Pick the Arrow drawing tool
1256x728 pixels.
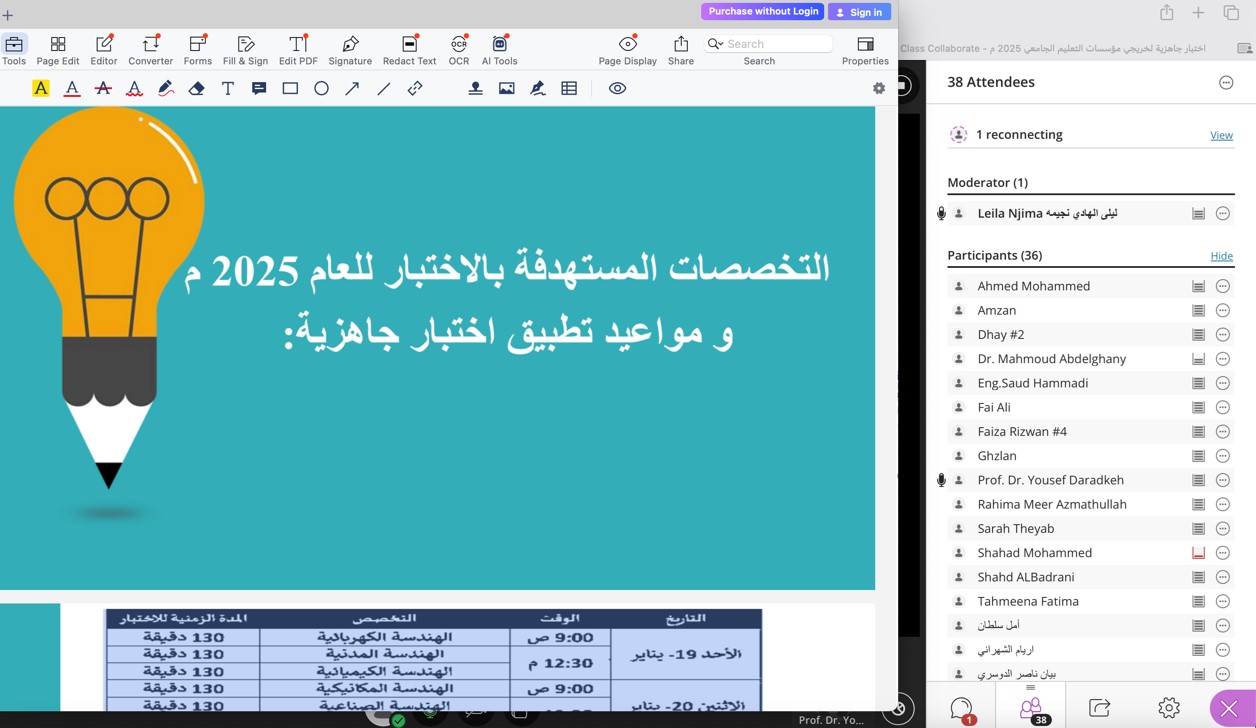(x=352, y=88)
